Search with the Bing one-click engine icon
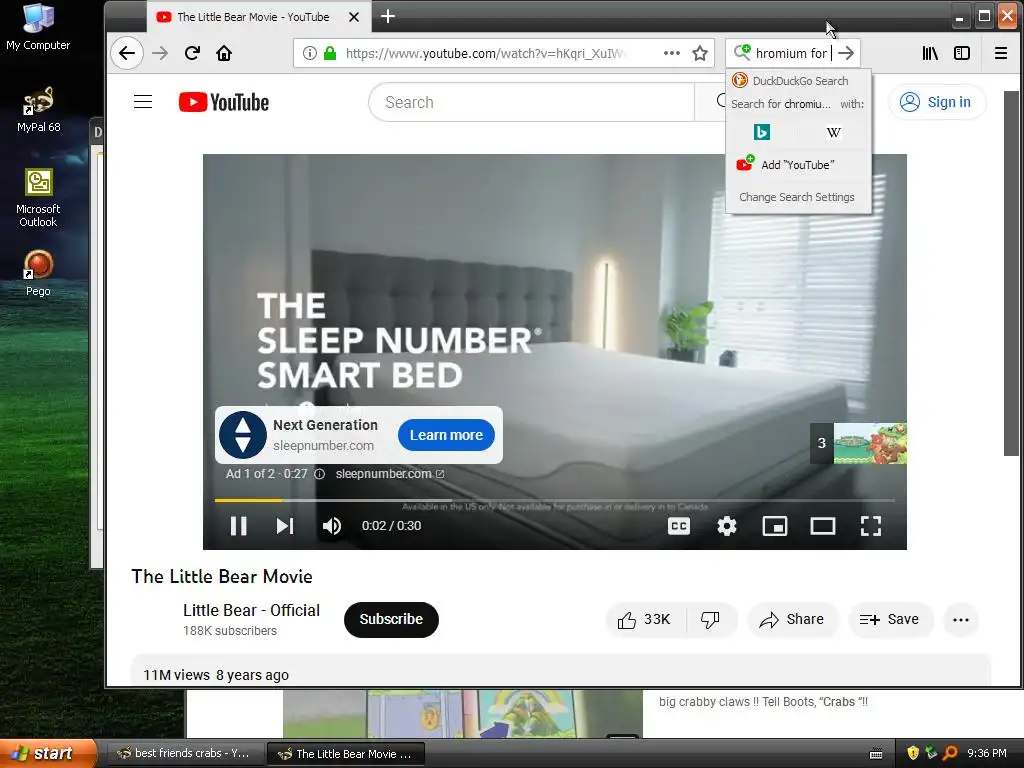Screen dimensions: 1024x768 click(761, 132)
